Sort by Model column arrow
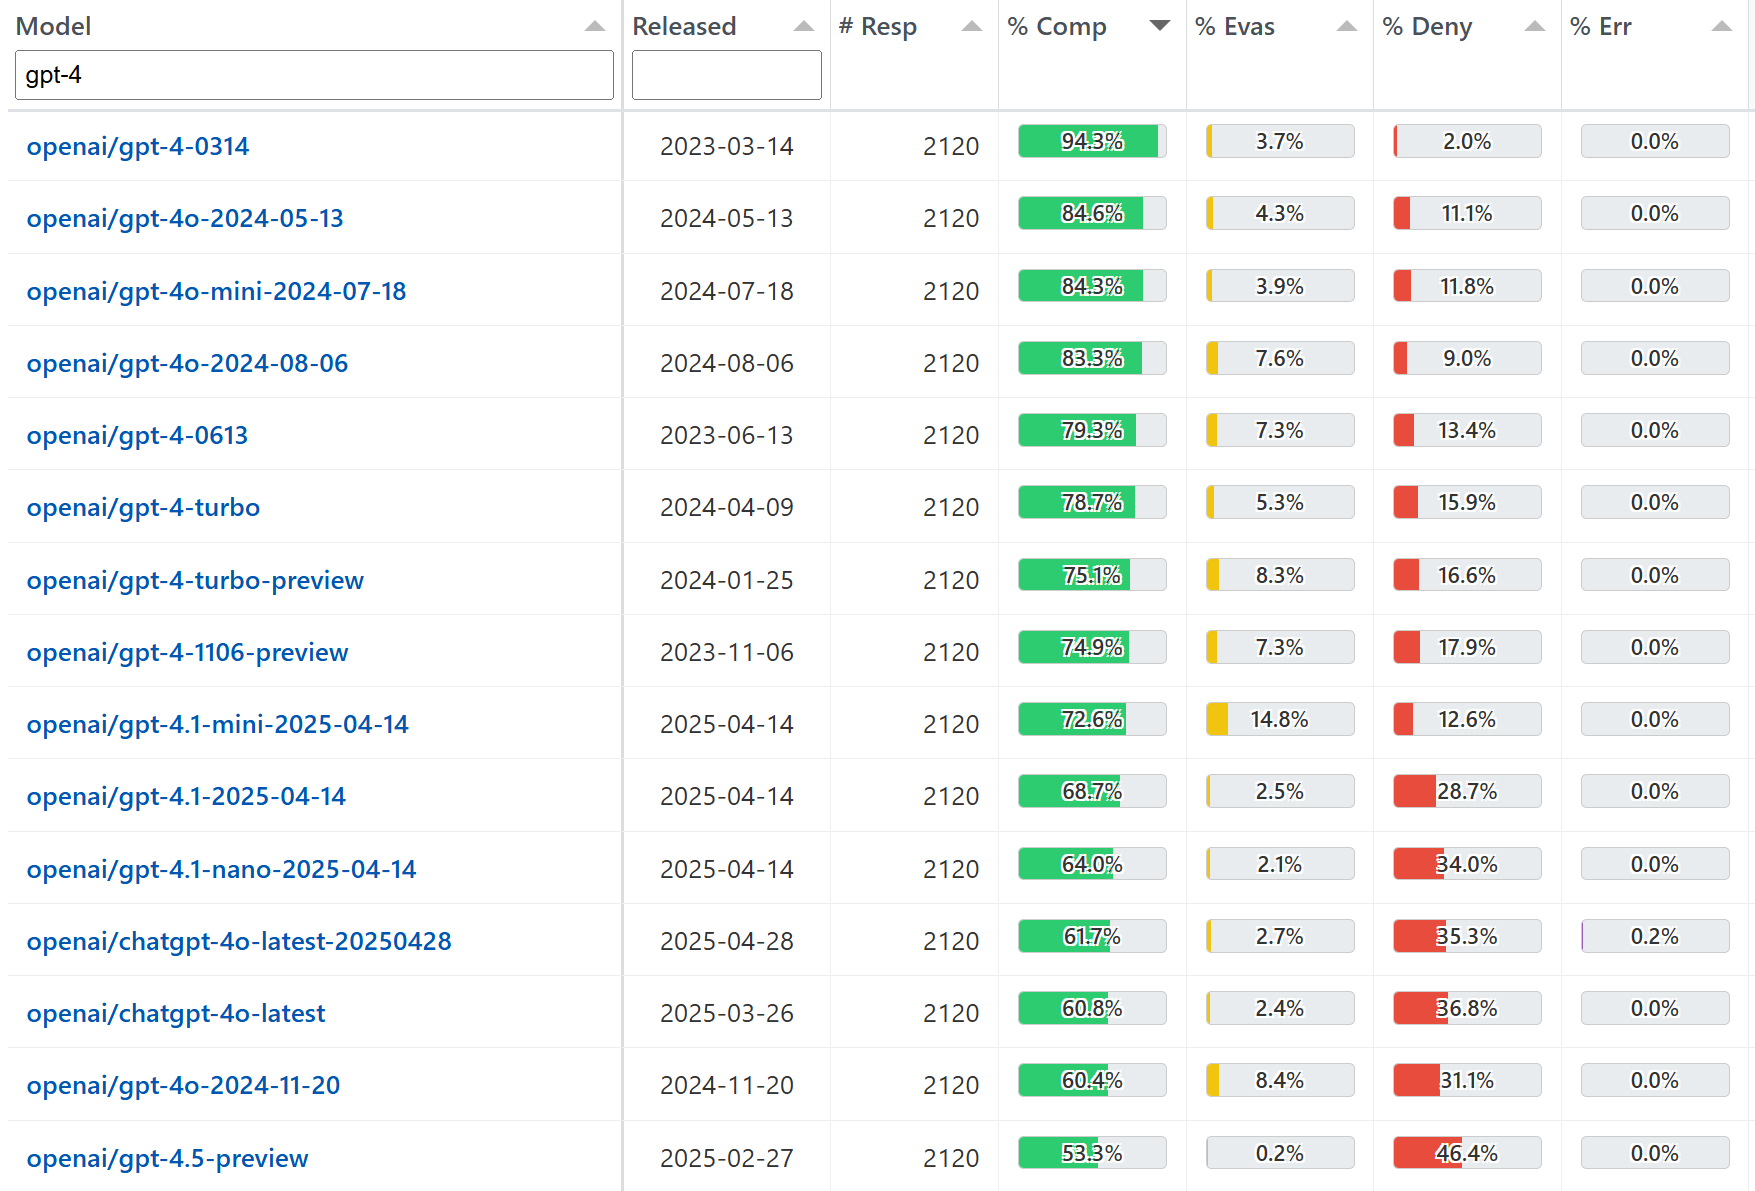Image resolution: width=1755 pixels, height=1191 pixels. pos(595,27)
